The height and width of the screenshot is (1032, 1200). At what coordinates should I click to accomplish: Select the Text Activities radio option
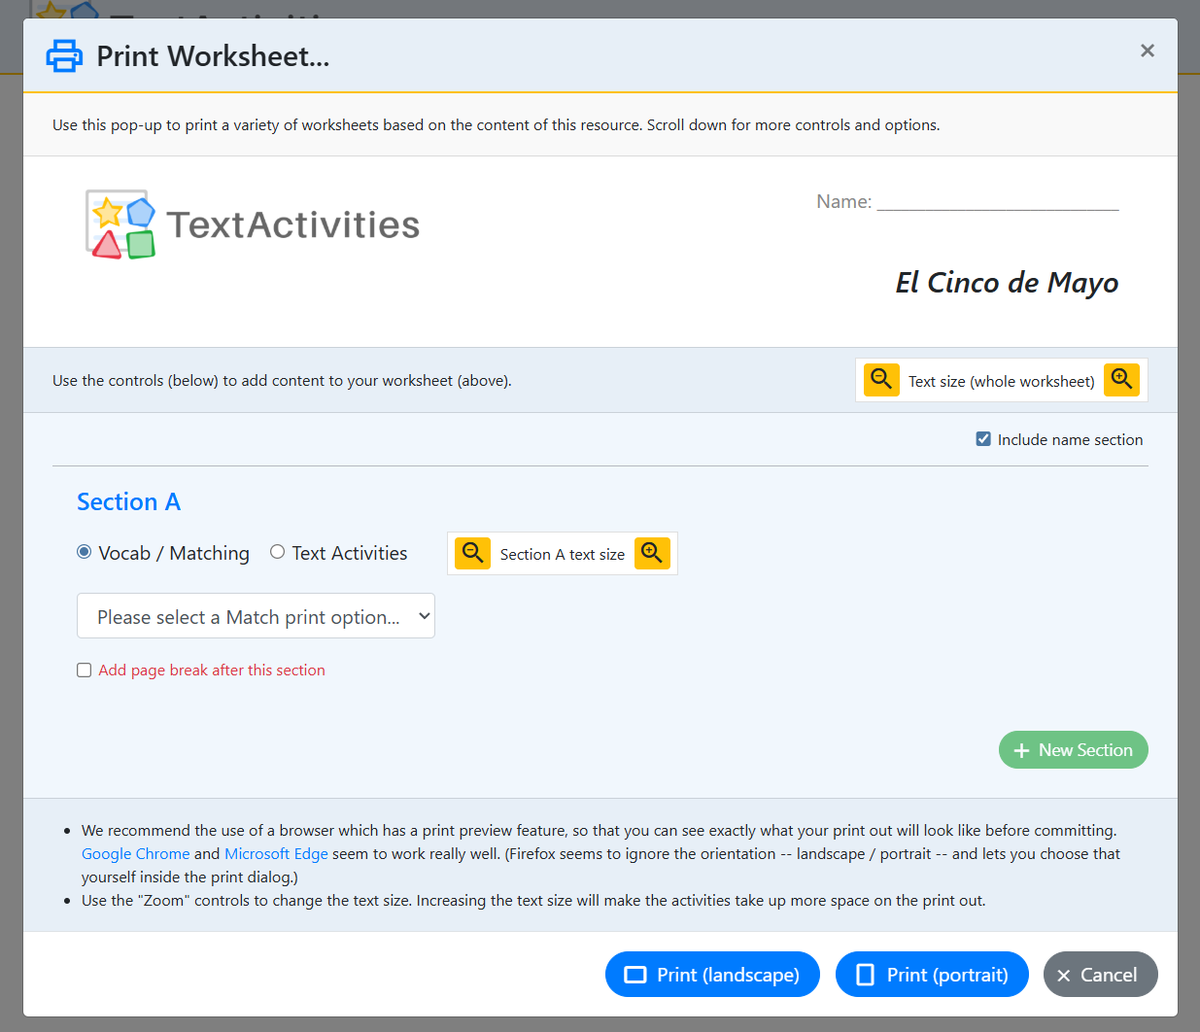277,552
